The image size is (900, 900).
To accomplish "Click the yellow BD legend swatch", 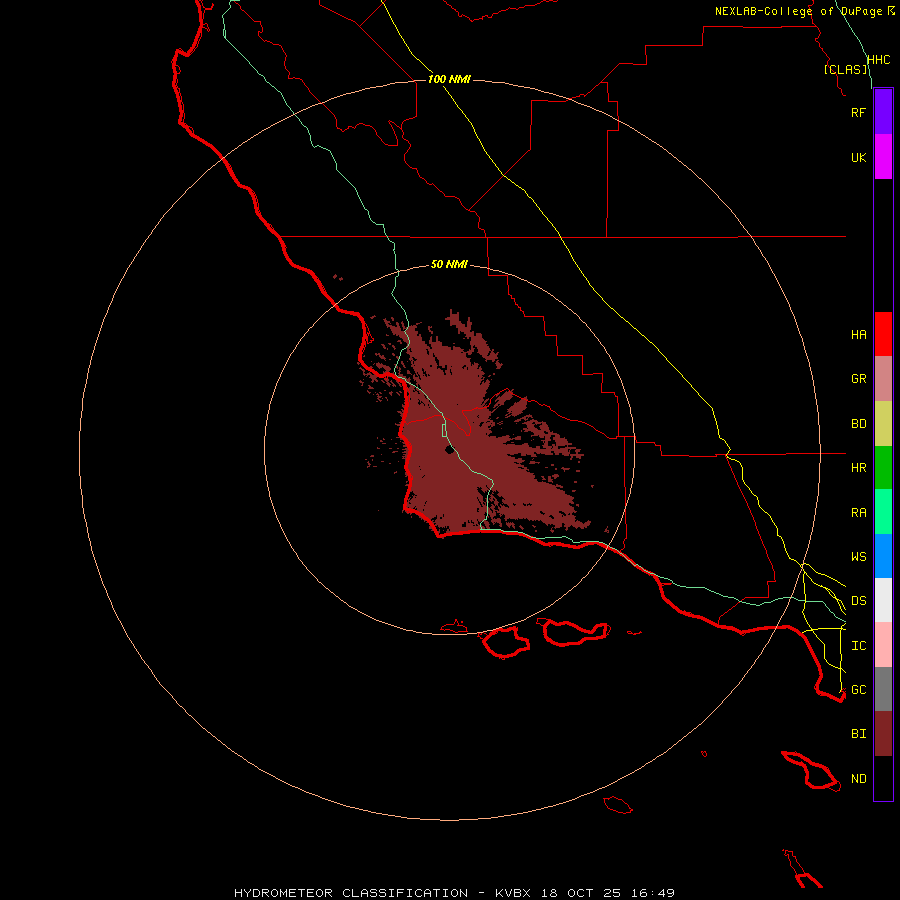I will (883, 424).
